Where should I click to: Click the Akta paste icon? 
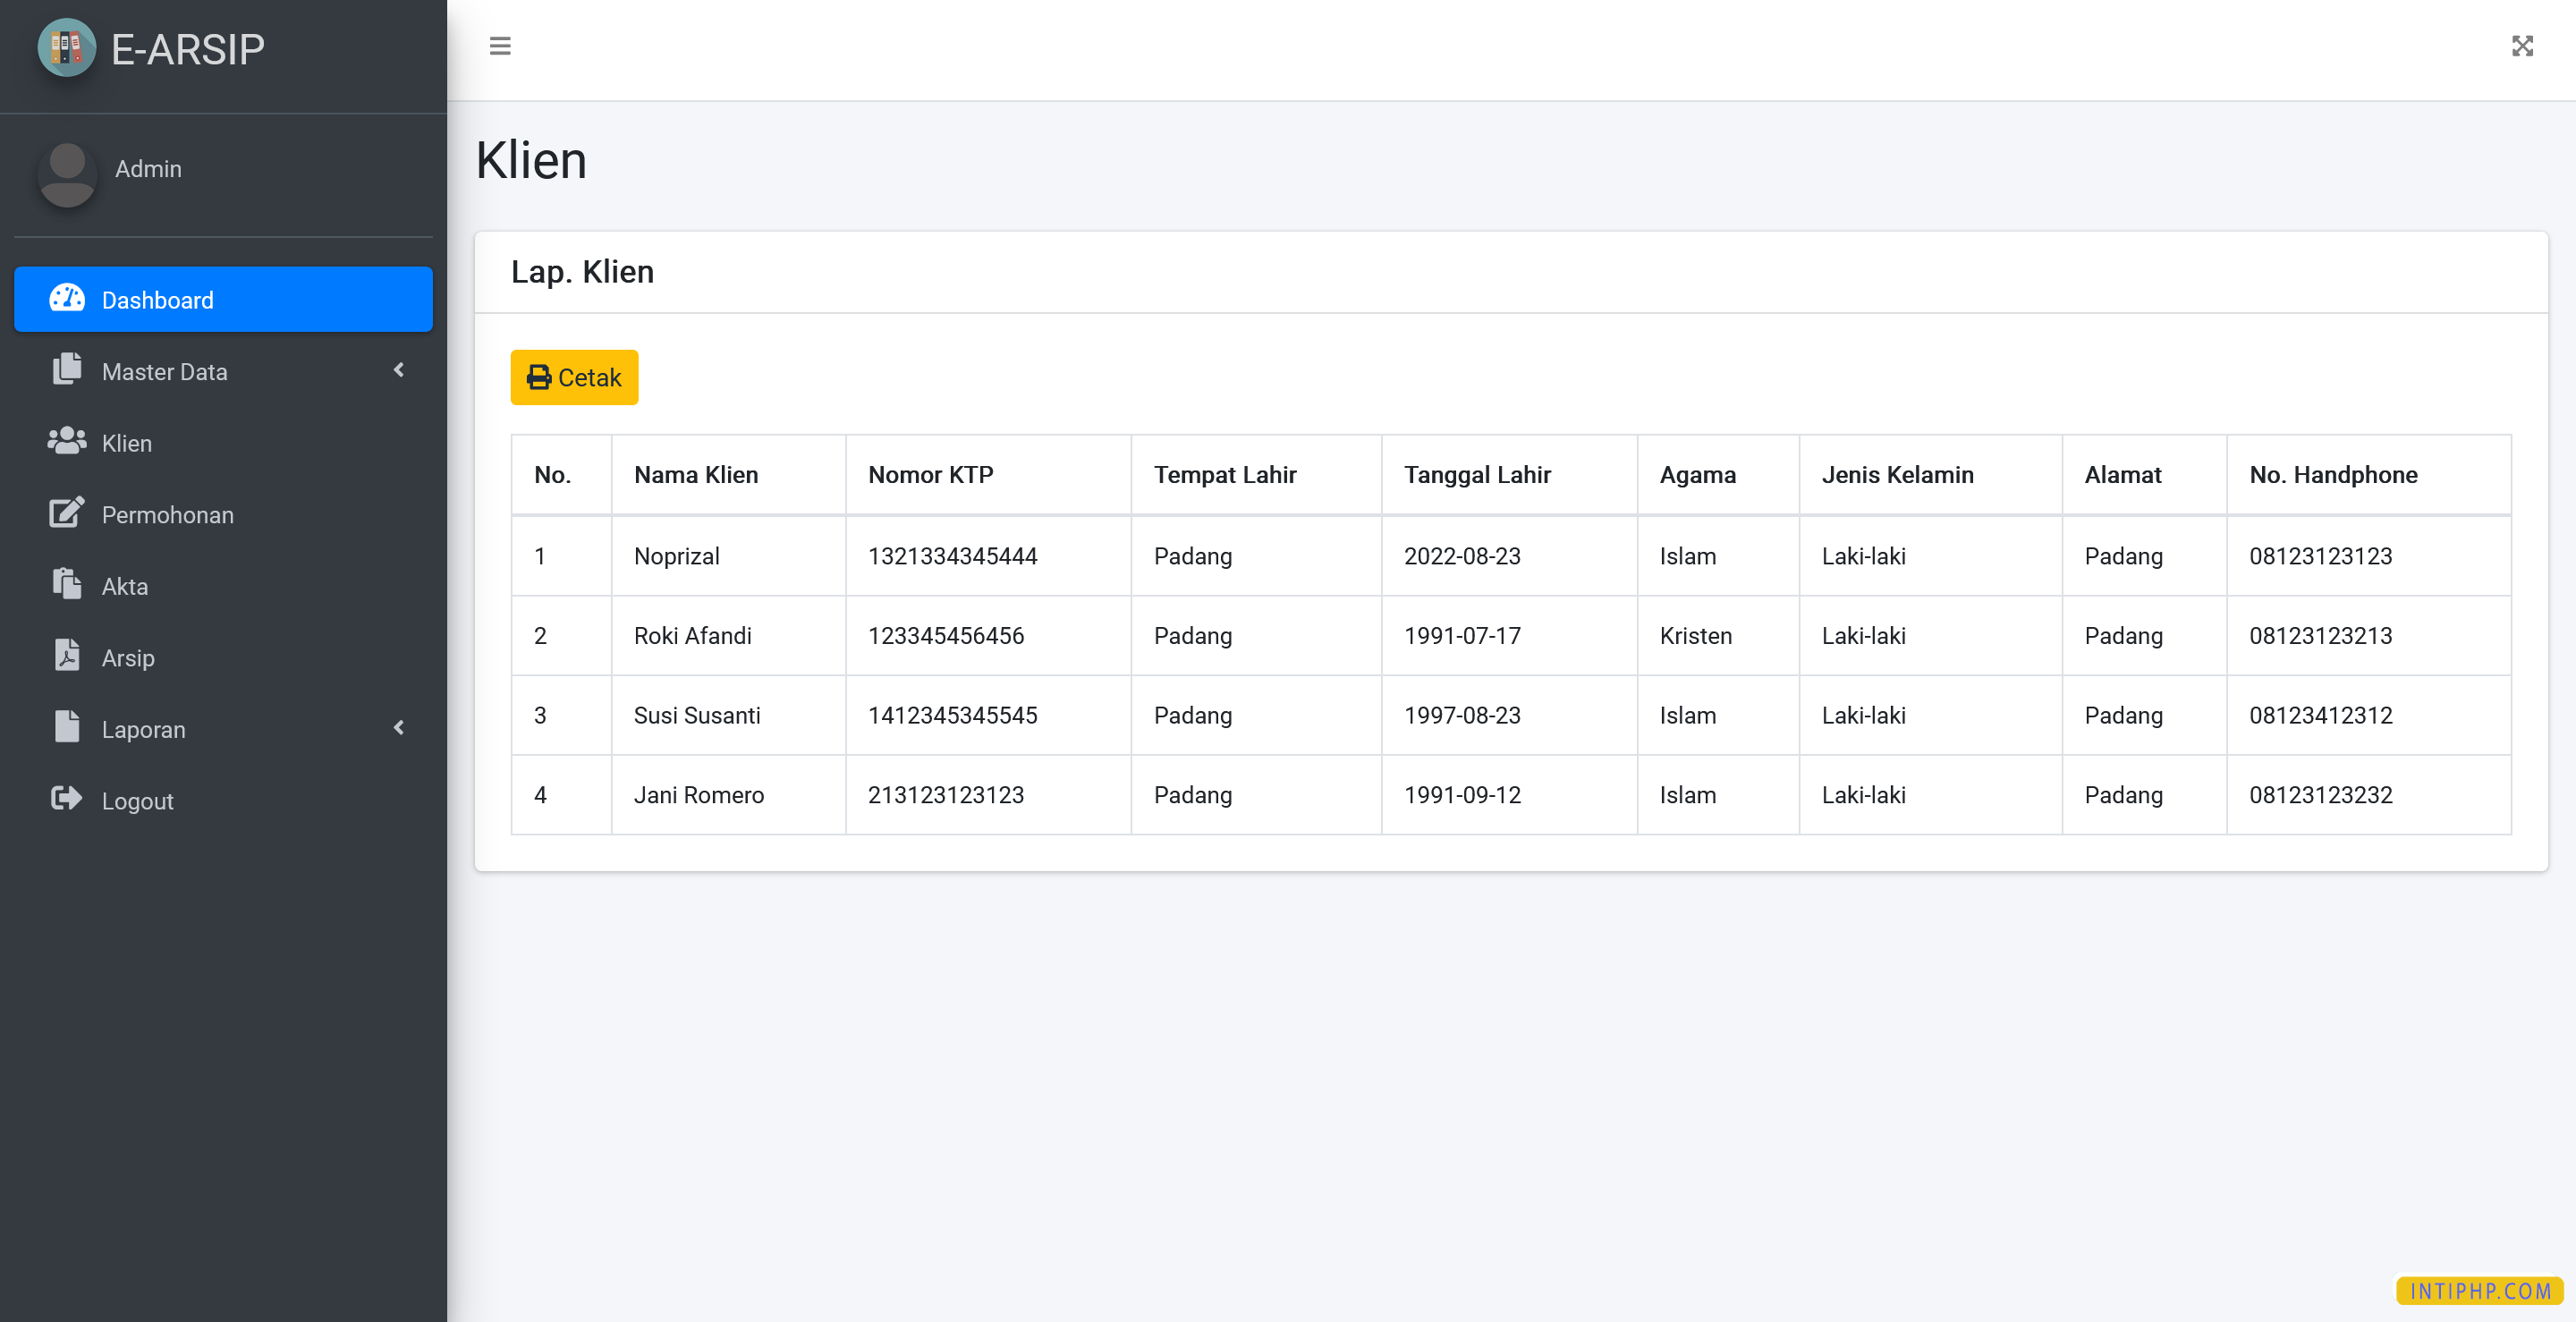67,585
